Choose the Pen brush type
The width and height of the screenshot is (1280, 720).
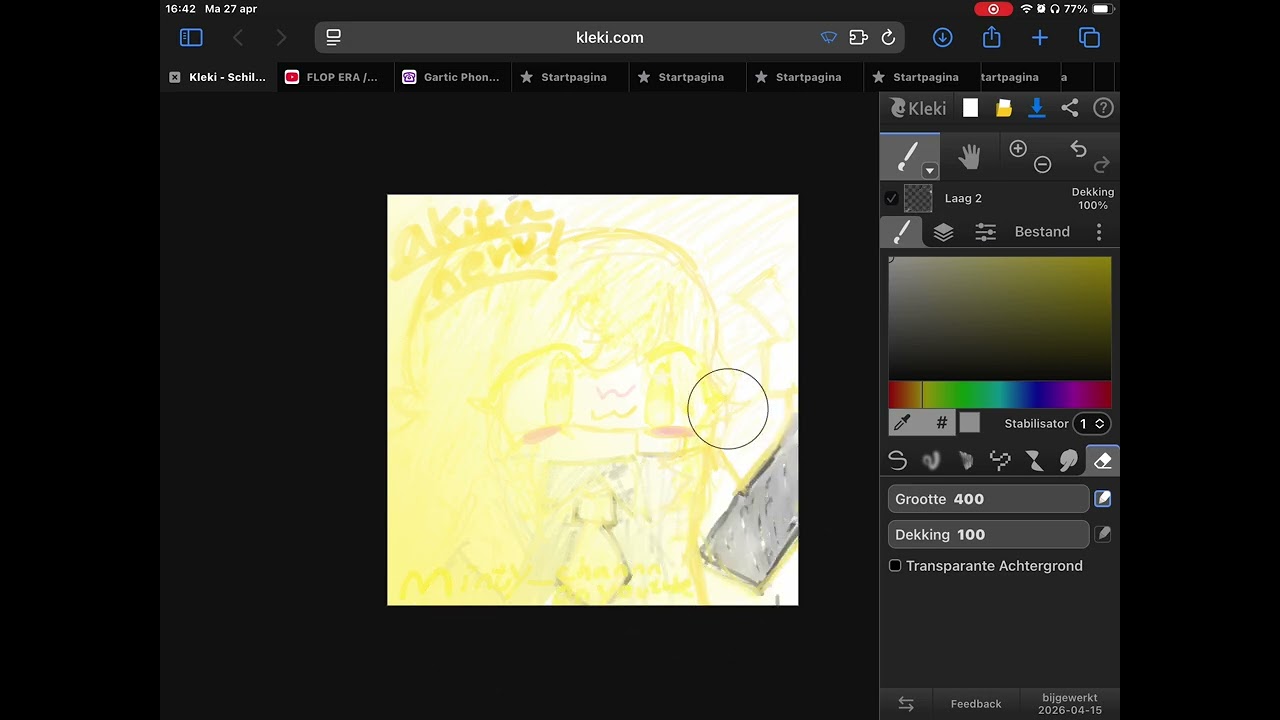(897, 460)
